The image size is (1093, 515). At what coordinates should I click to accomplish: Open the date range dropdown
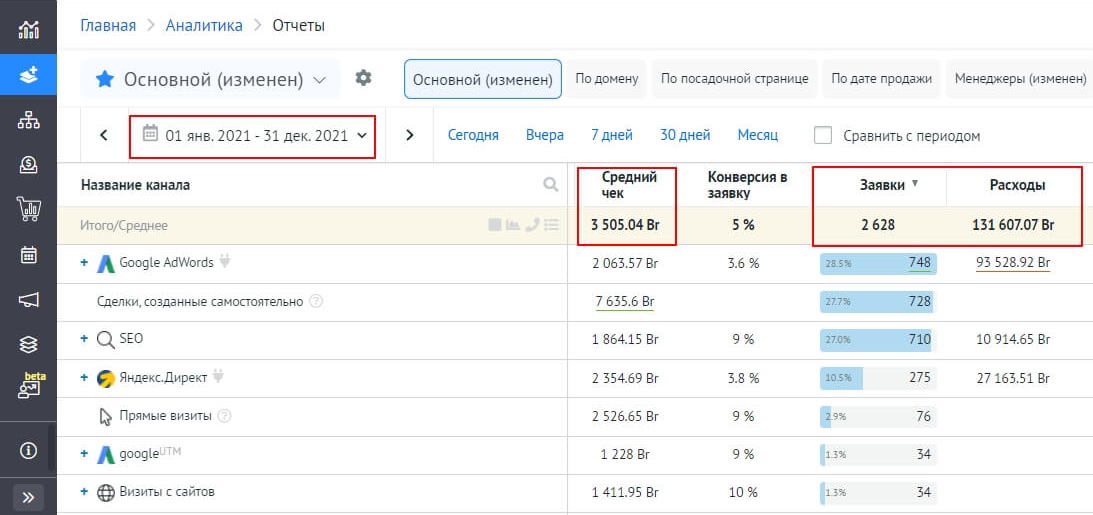253,135
